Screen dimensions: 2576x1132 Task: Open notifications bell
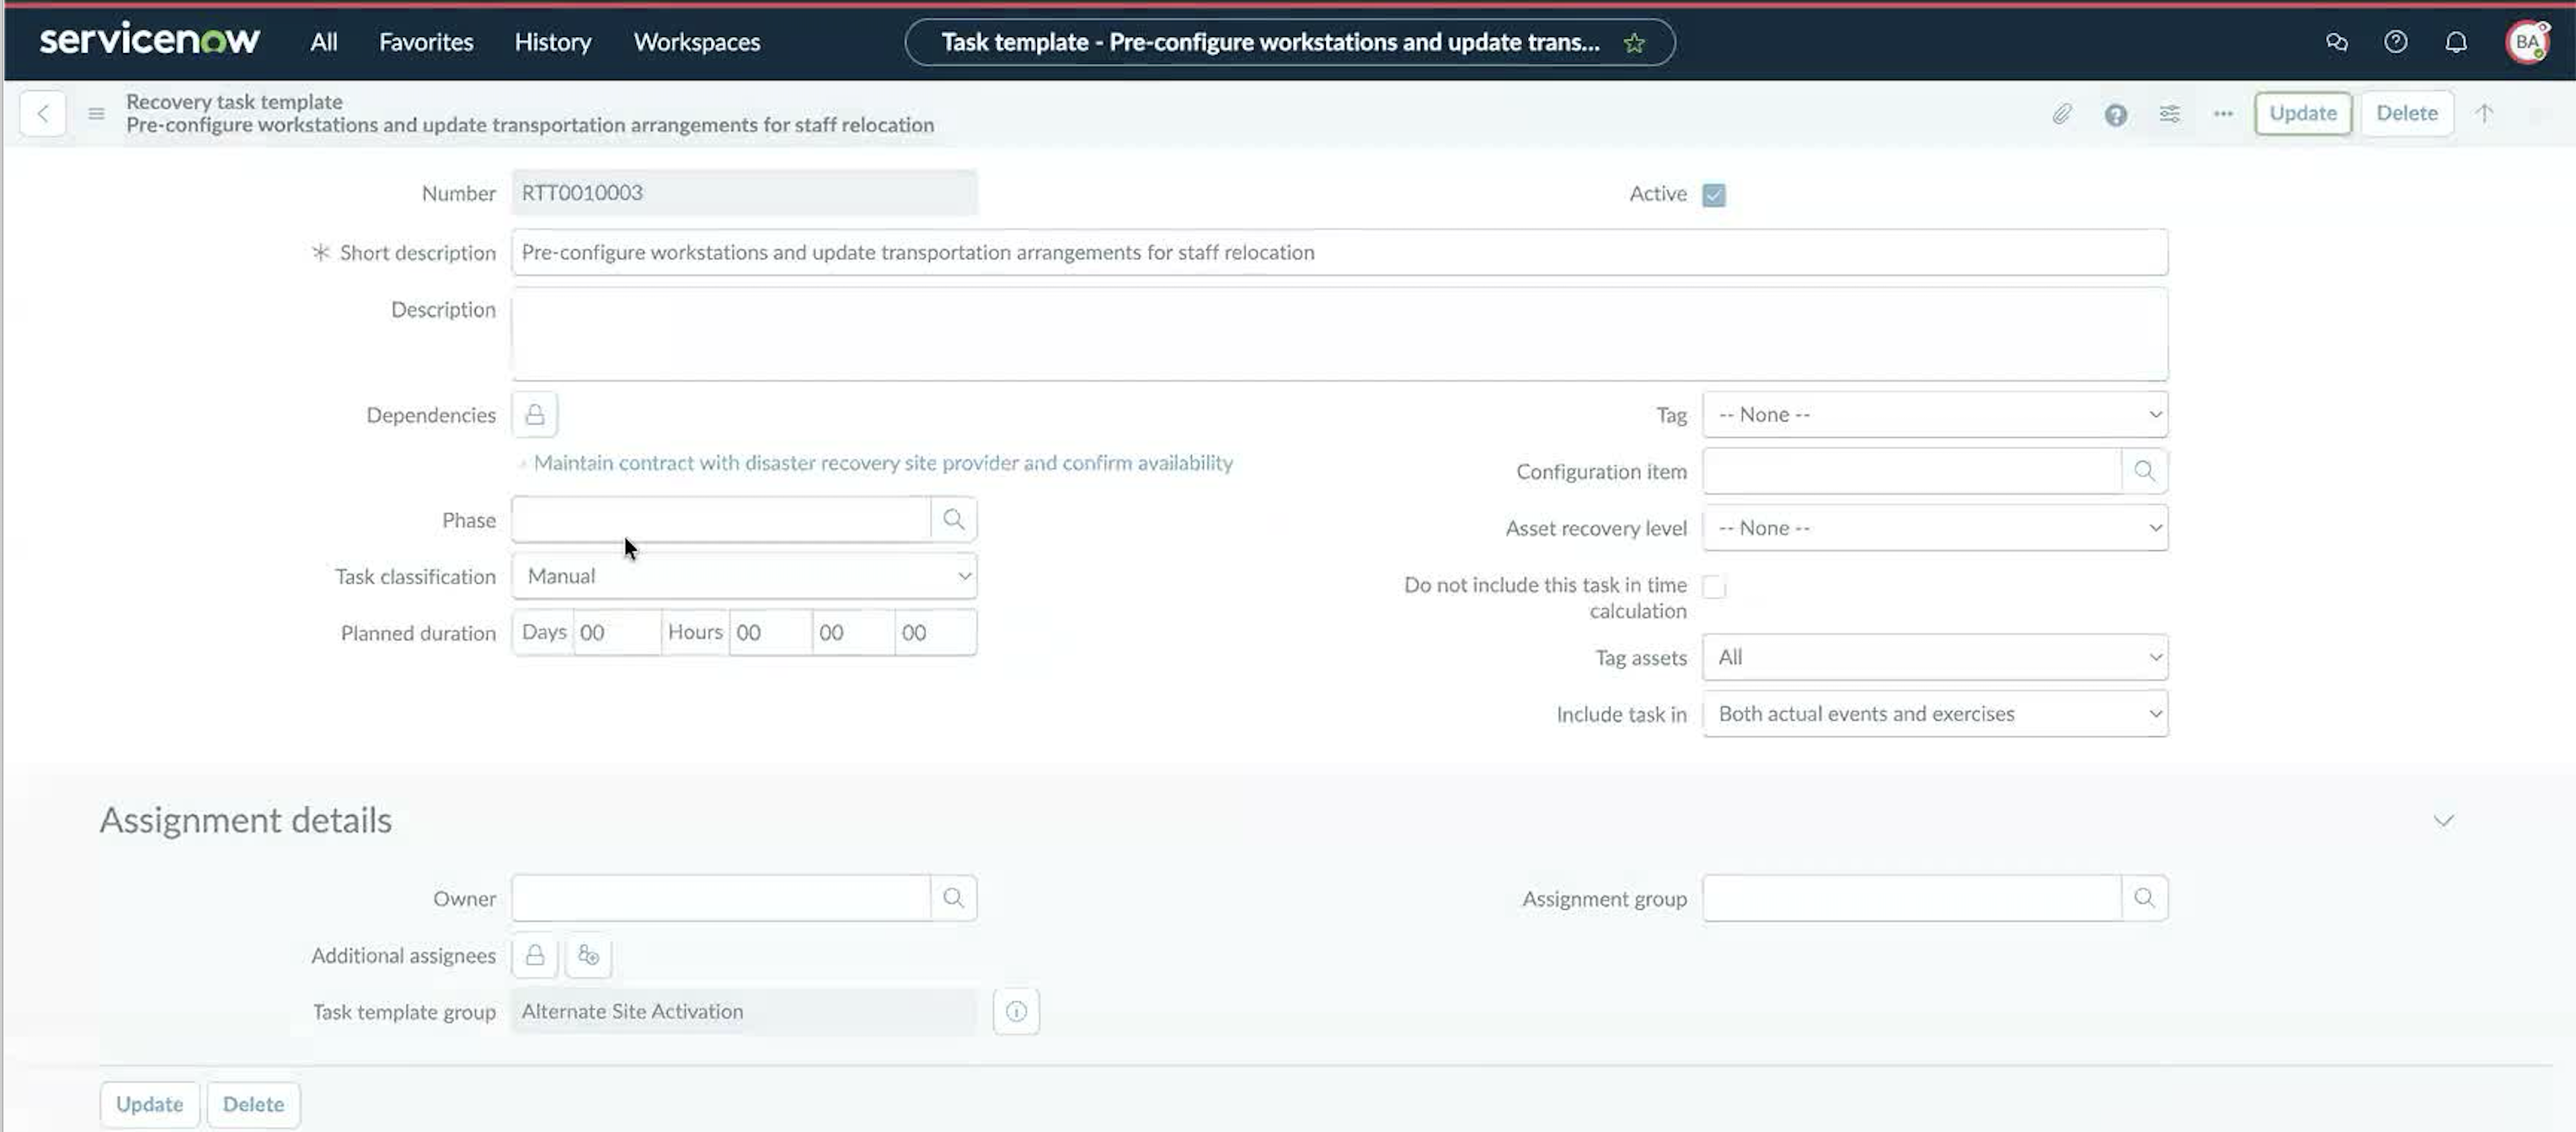coord(2456,42)
